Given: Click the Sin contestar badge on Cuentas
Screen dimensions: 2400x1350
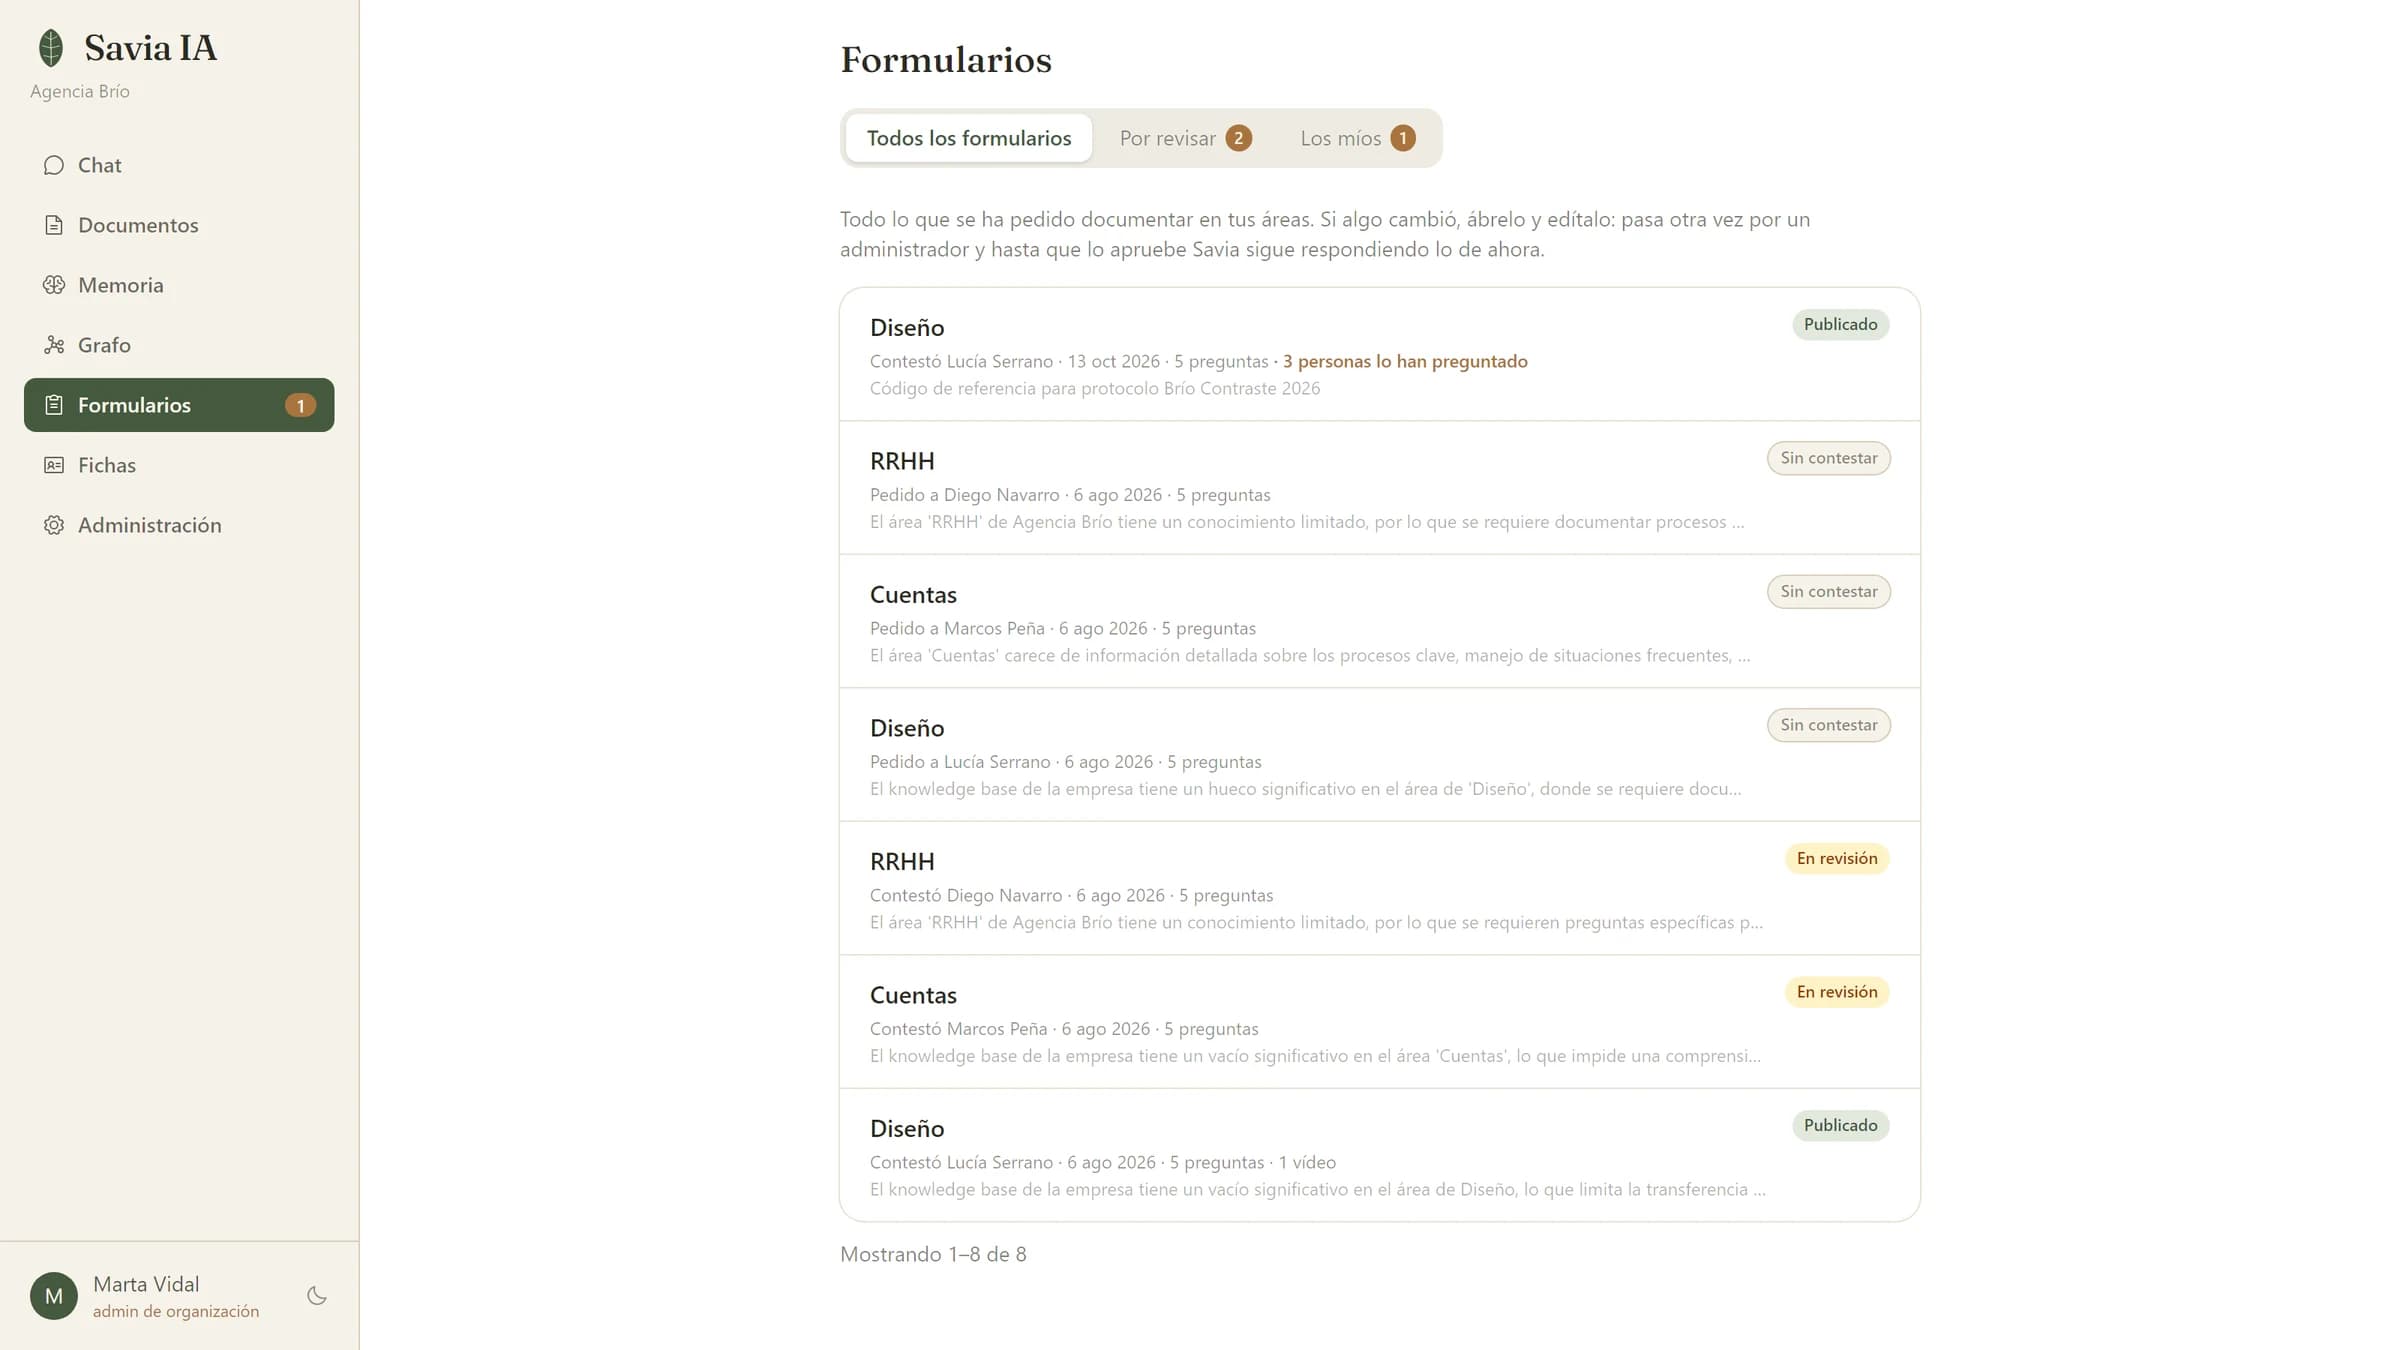Looking at the screenshot, I should coord(1828,591).
